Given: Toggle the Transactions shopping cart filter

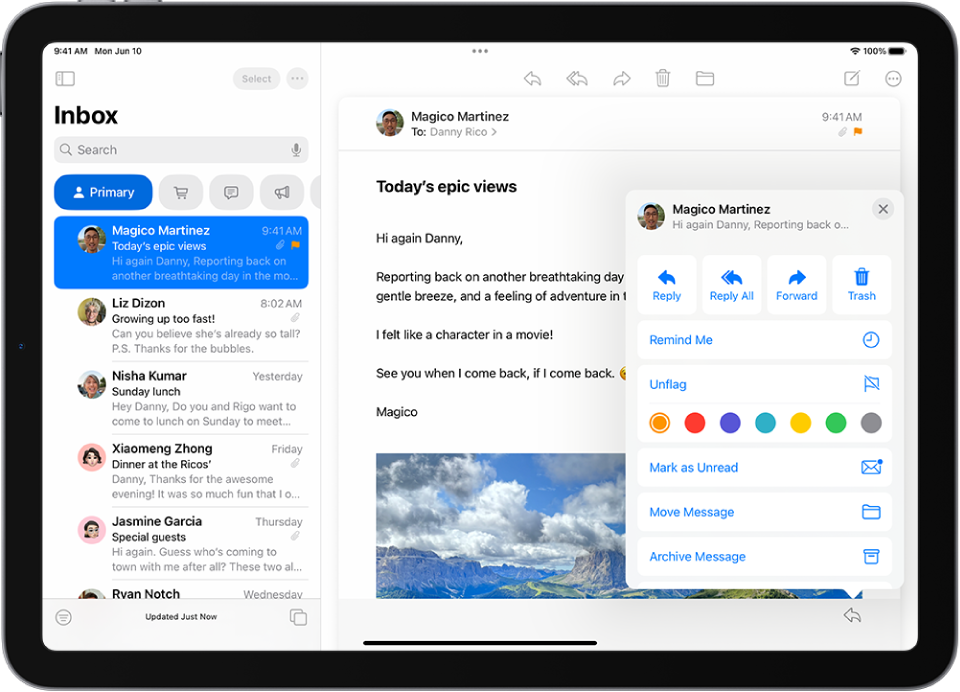Looking at the screenshot, I should (x=181, y=192).
